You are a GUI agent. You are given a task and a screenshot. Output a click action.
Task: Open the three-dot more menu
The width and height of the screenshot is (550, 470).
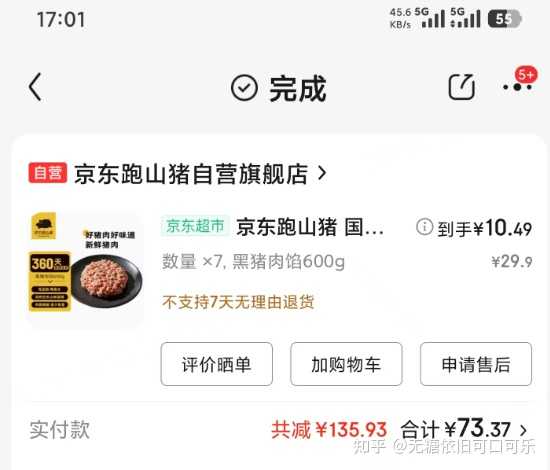point(517,87)
